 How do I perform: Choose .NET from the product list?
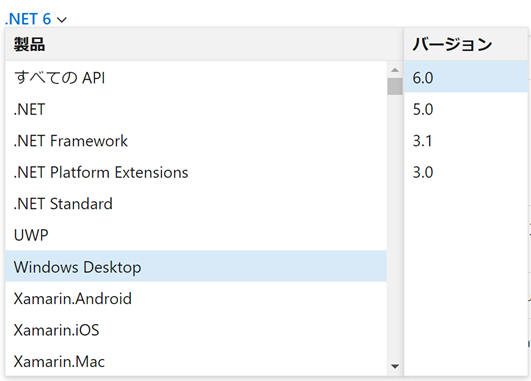(196, 109)
